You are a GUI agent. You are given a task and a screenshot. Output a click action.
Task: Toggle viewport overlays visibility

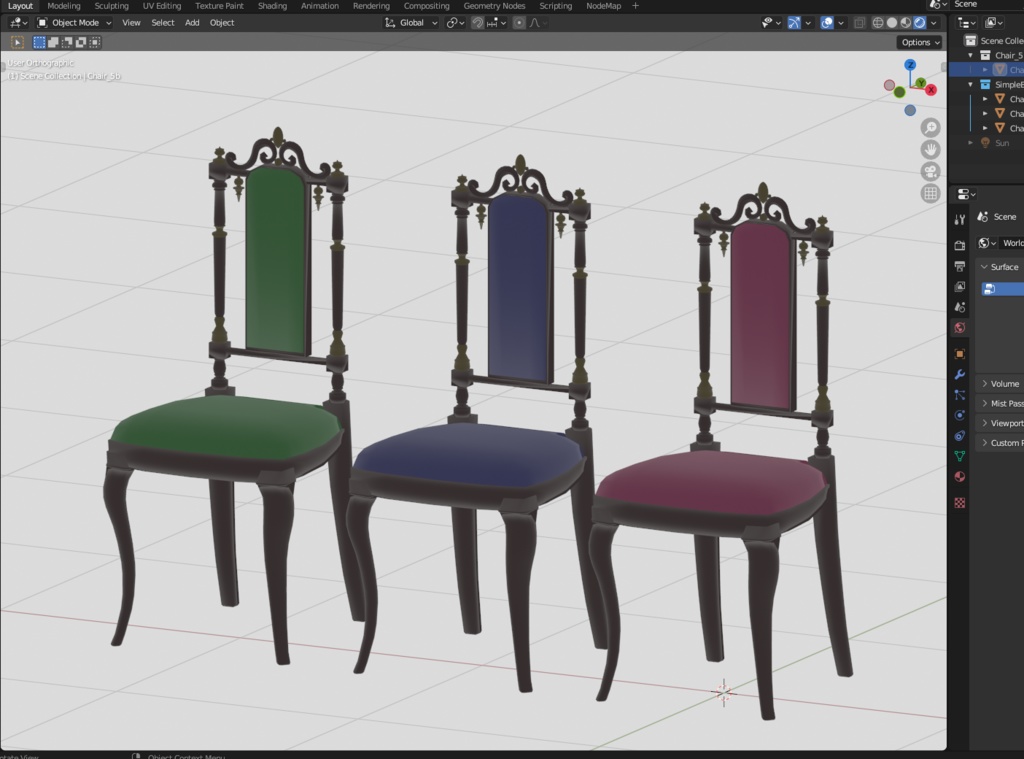tap(827, 22)
